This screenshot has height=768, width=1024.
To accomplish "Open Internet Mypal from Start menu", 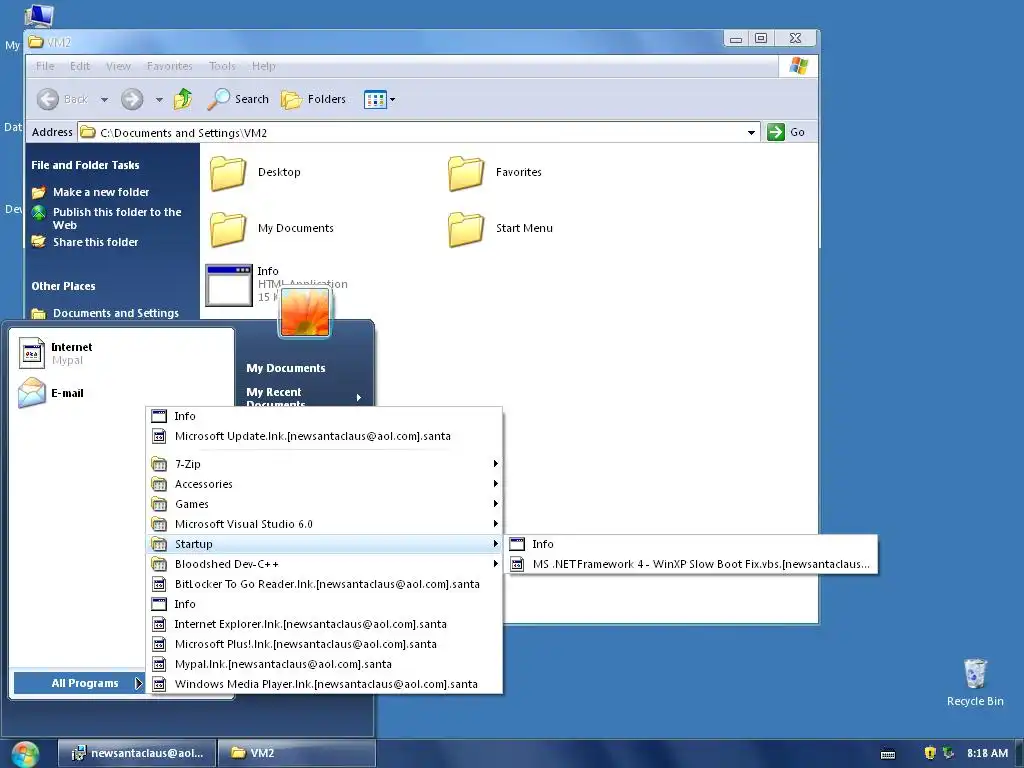I will [121, 353].
